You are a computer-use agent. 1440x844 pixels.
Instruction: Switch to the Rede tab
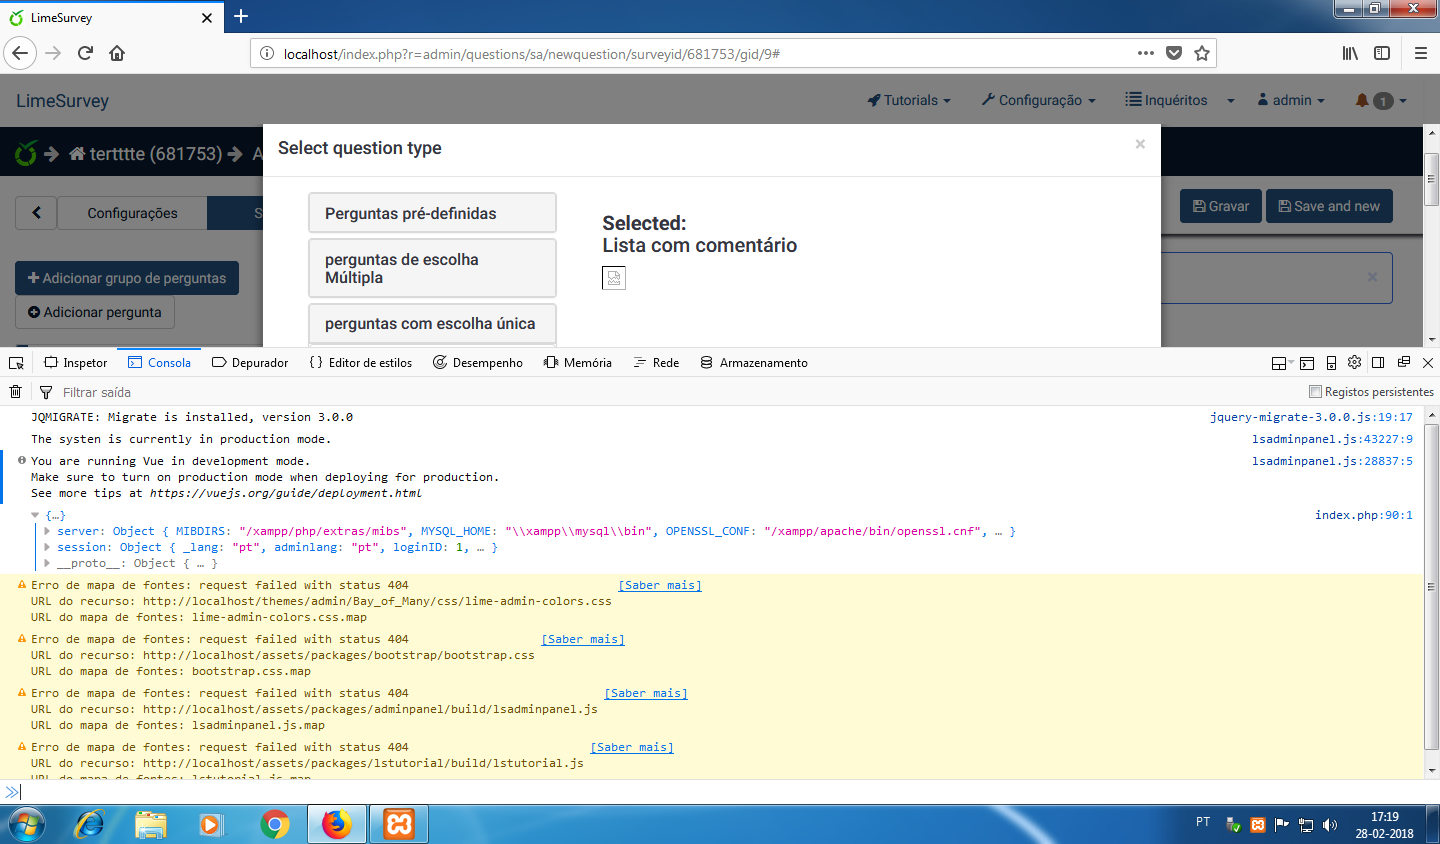656,363
